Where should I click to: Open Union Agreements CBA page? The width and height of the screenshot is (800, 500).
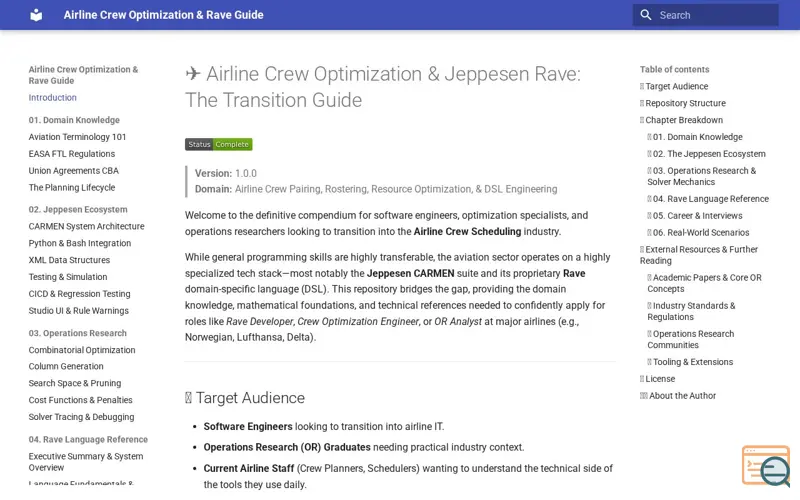pos(73,170)
